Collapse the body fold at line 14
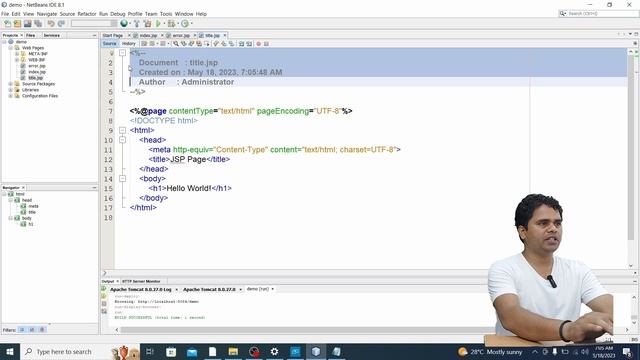 tap(122, 178)
